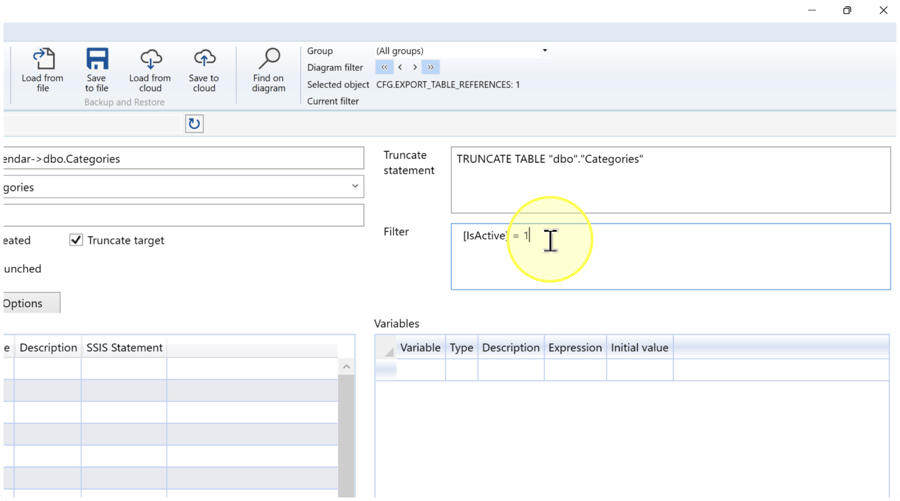The image size is (900, 501).
Task: Click the CFG.EXPORT_TABLE_REFERENCES: 1 selected object text
Action: click(448, 84)
